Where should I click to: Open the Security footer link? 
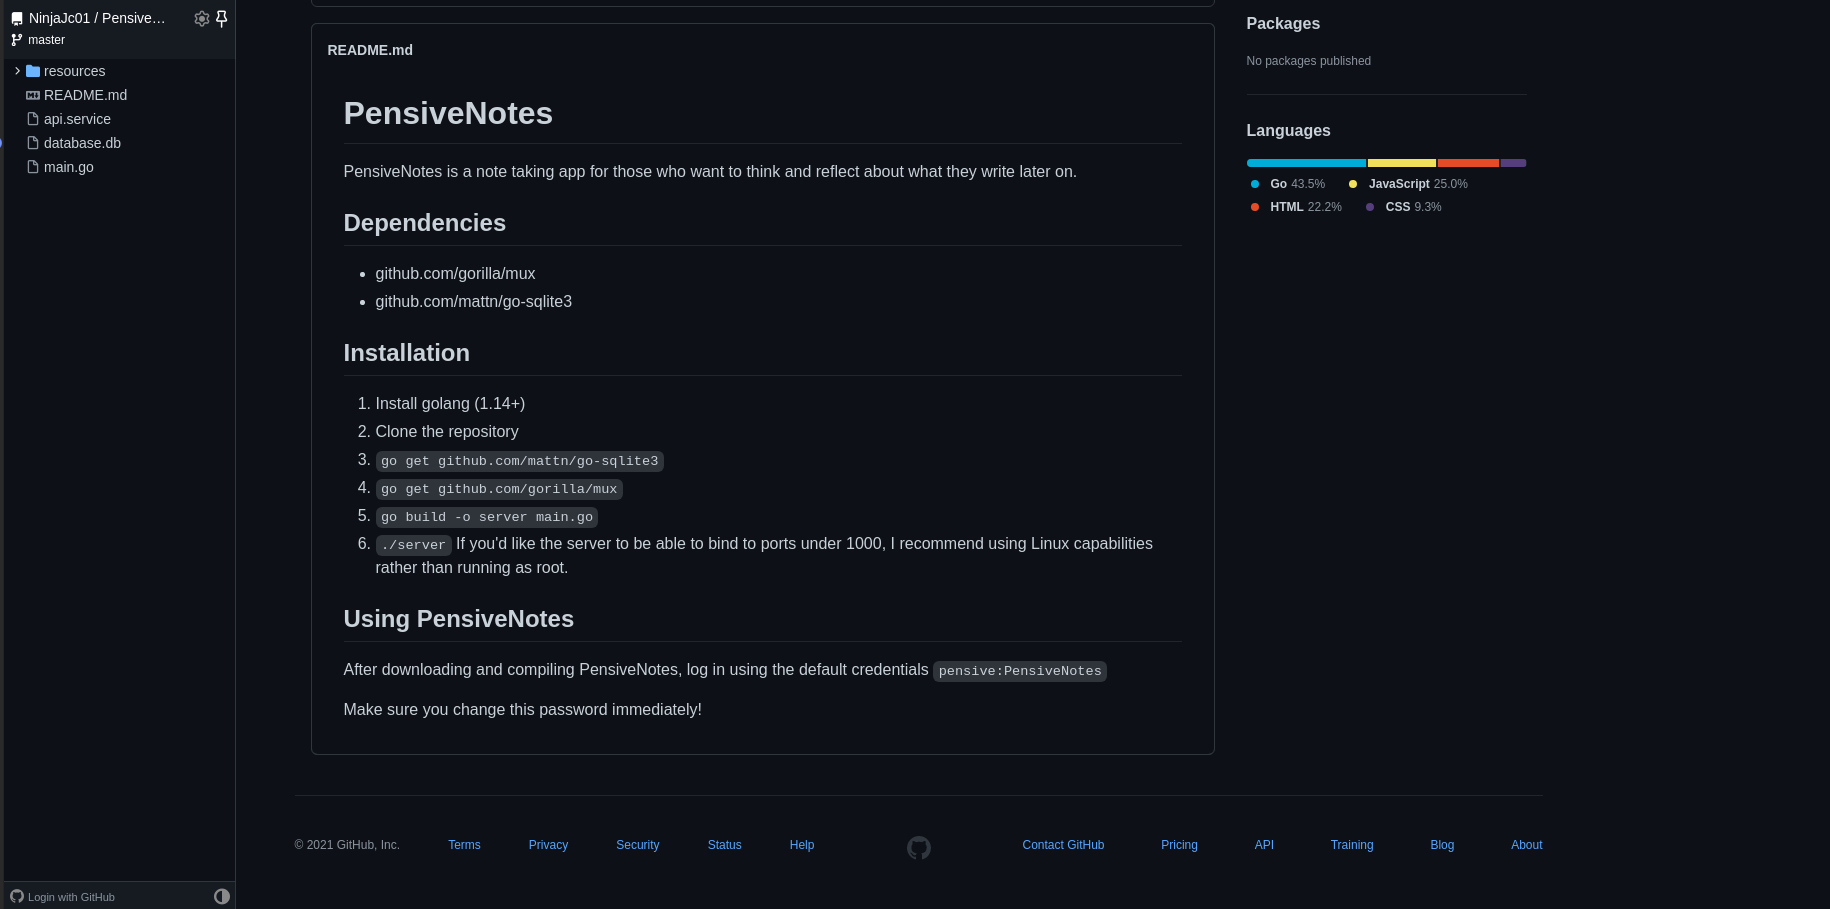(x=637, y=845)
